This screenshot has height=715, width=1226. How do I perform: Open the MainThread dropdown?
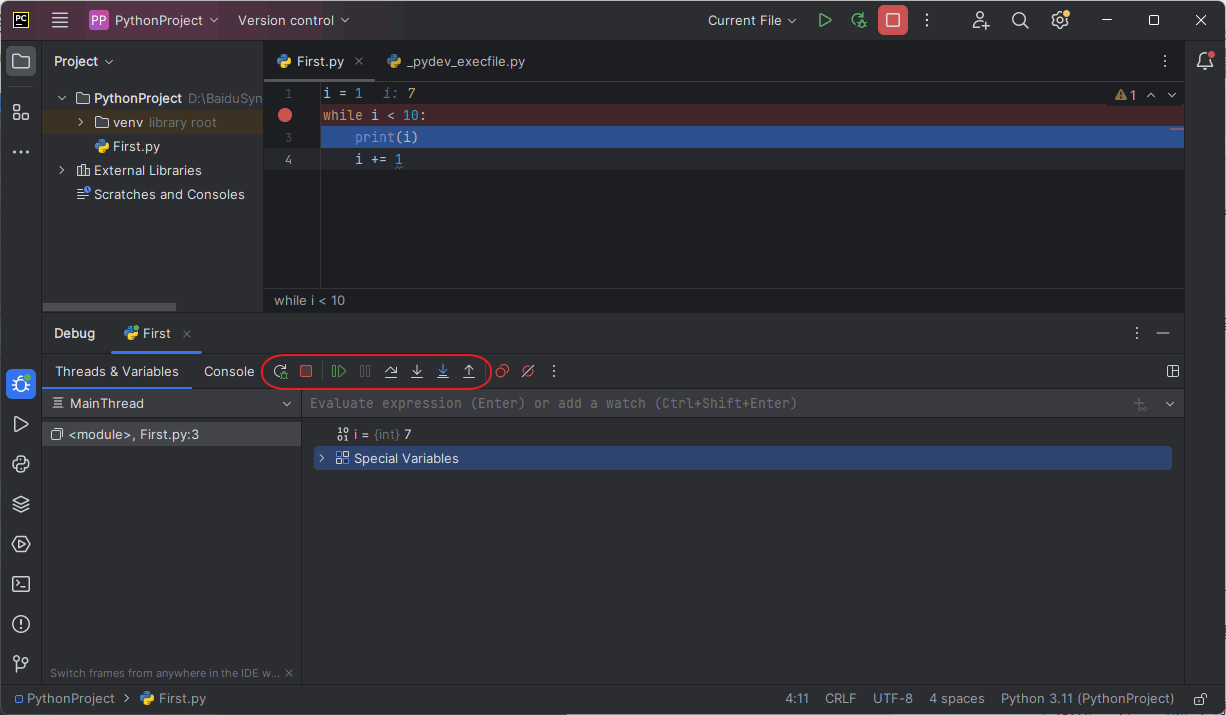coord(287,404)
